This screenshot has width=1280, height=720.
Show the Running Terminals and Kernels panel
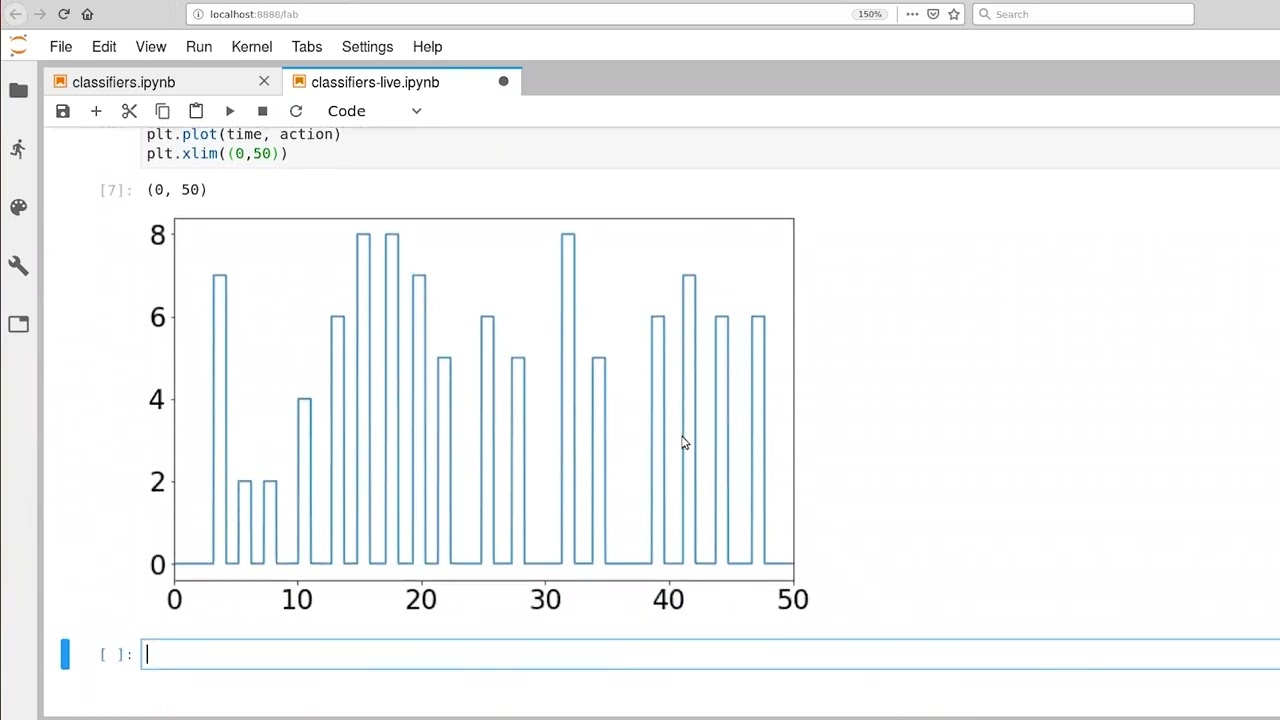tap(18, 149)
